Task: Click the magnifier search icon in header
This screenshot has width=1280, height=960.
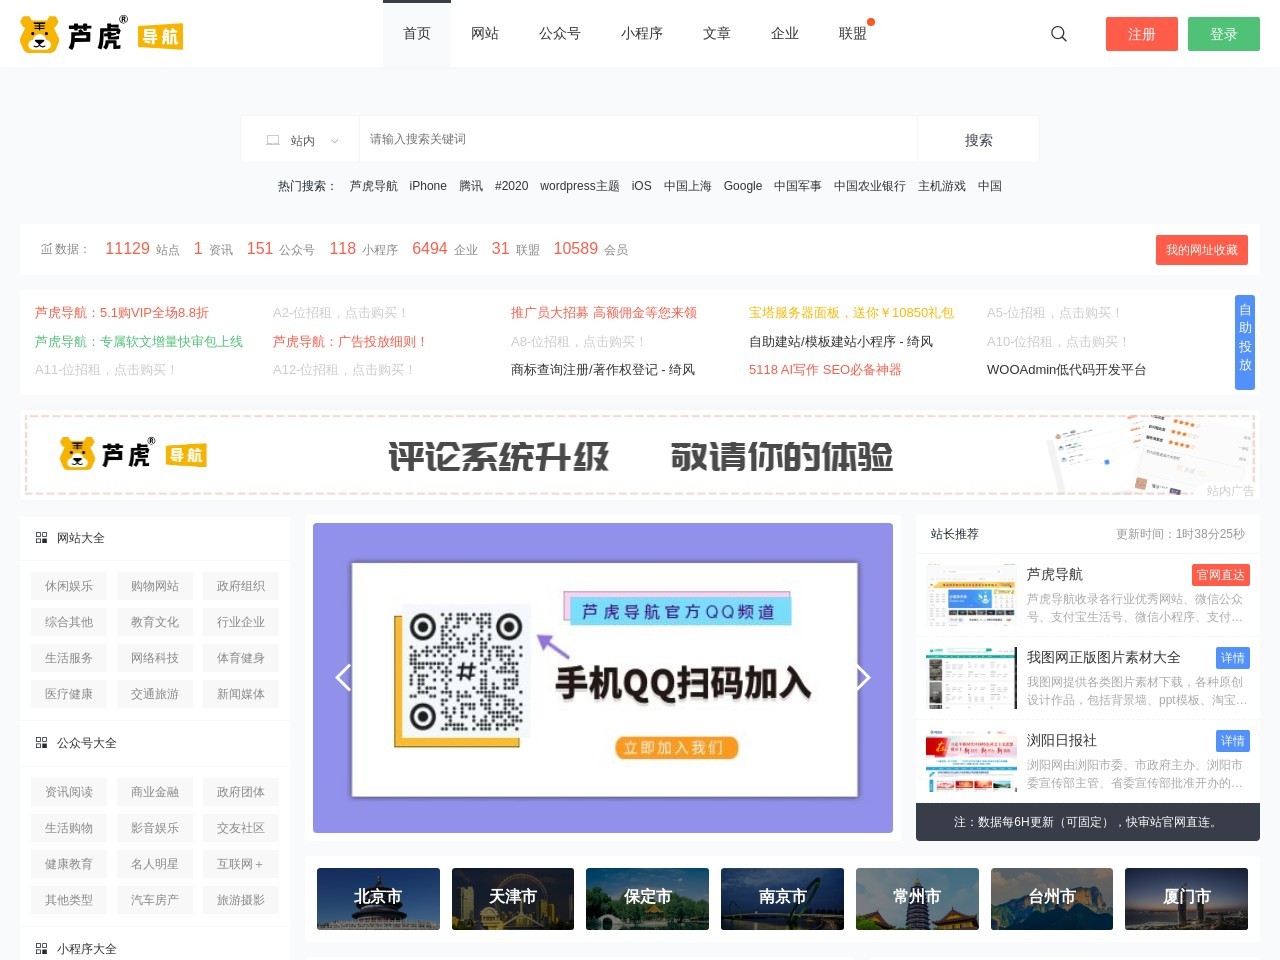Action: [1059, 34]
